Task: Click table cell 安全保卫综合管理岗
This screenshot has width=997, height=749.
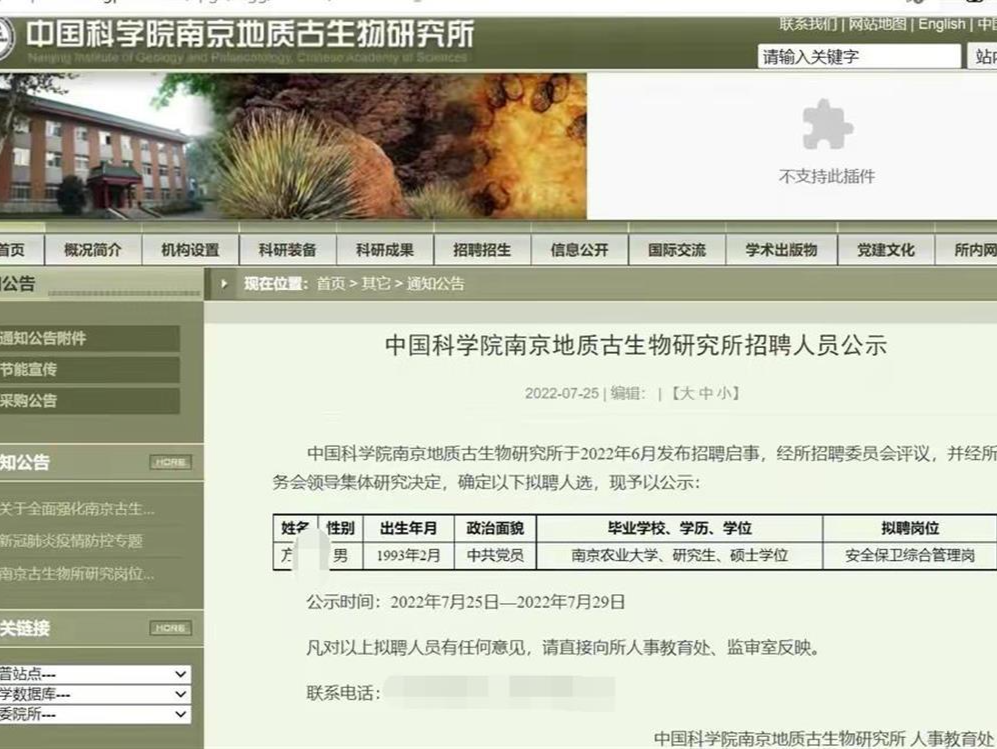Action: coord(910,555)
